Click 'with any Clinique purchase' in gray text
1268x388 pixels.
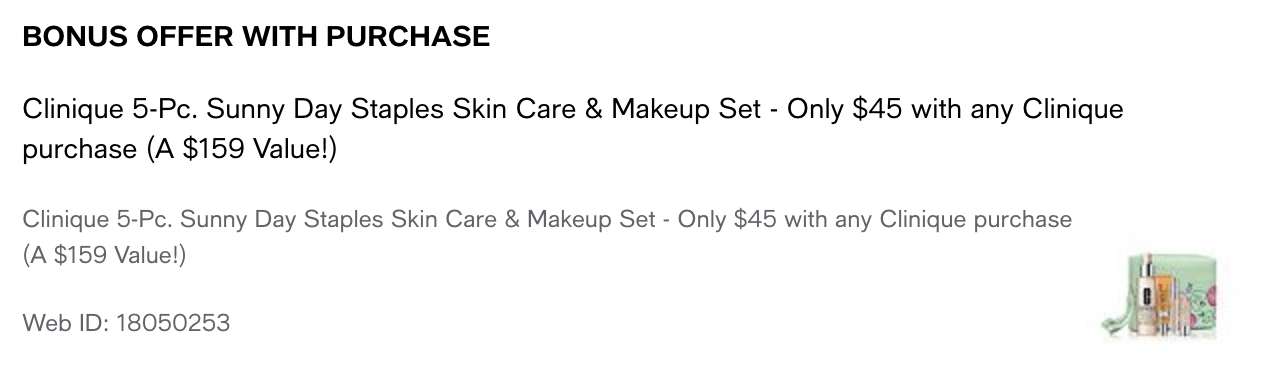click(928, 219)
